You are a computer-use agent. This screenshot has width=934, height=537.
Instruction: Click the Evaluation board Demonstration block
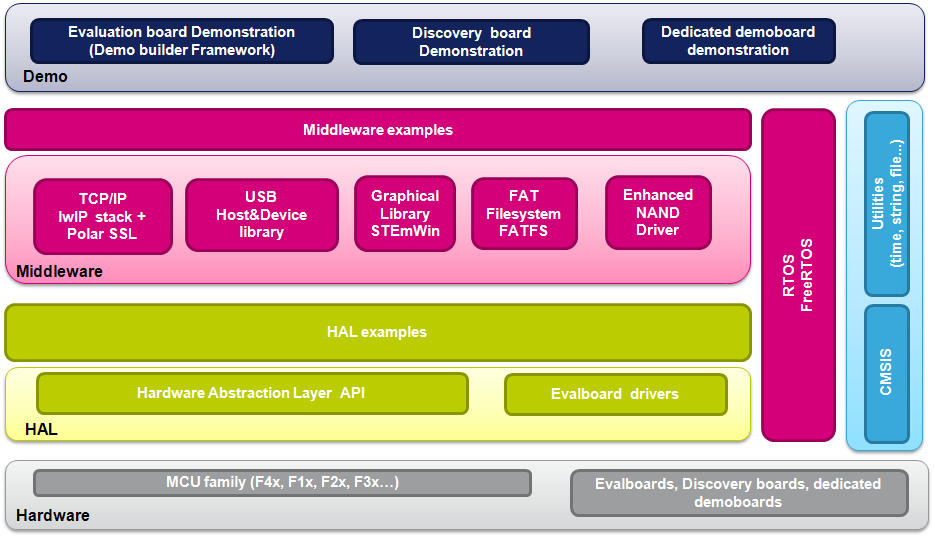tap(182, 41)
